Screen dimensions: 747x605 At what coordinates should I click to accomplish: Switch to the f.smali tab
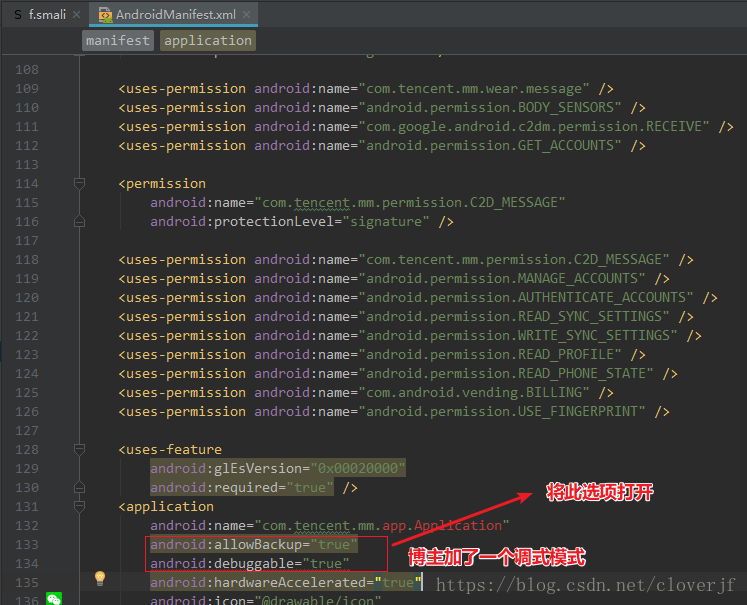pyautogui.click(x=47, y=15)
